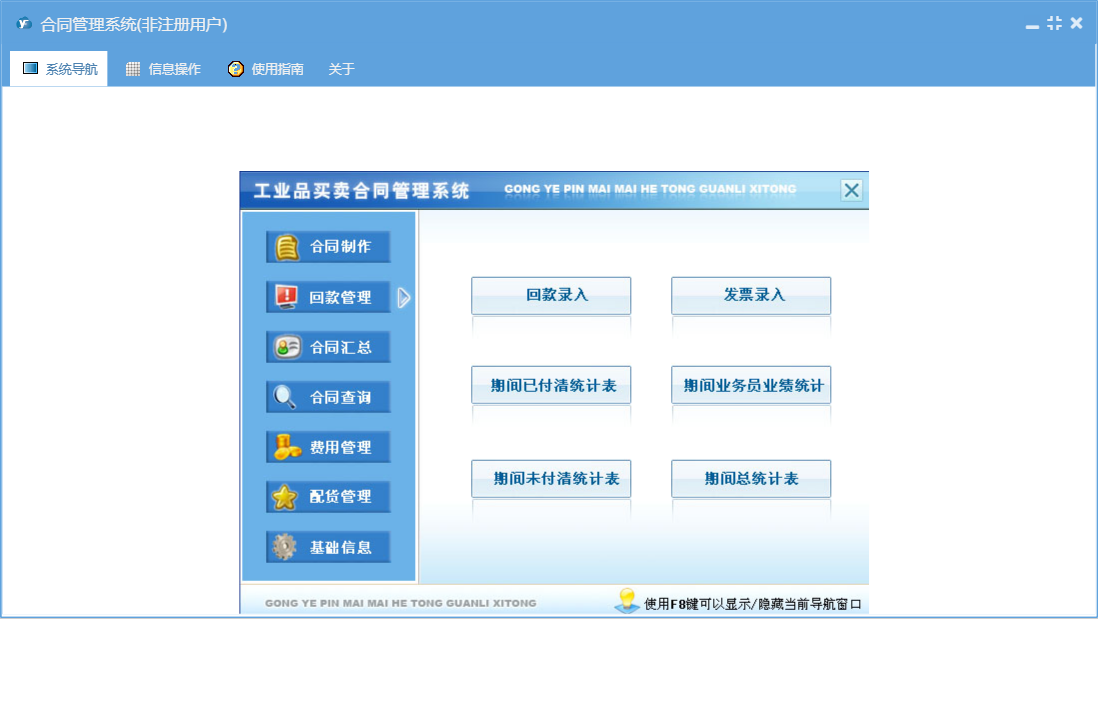The image size is (1098, 728).
Task: Close the 合同管理系统 main window
Action: 1077,23
